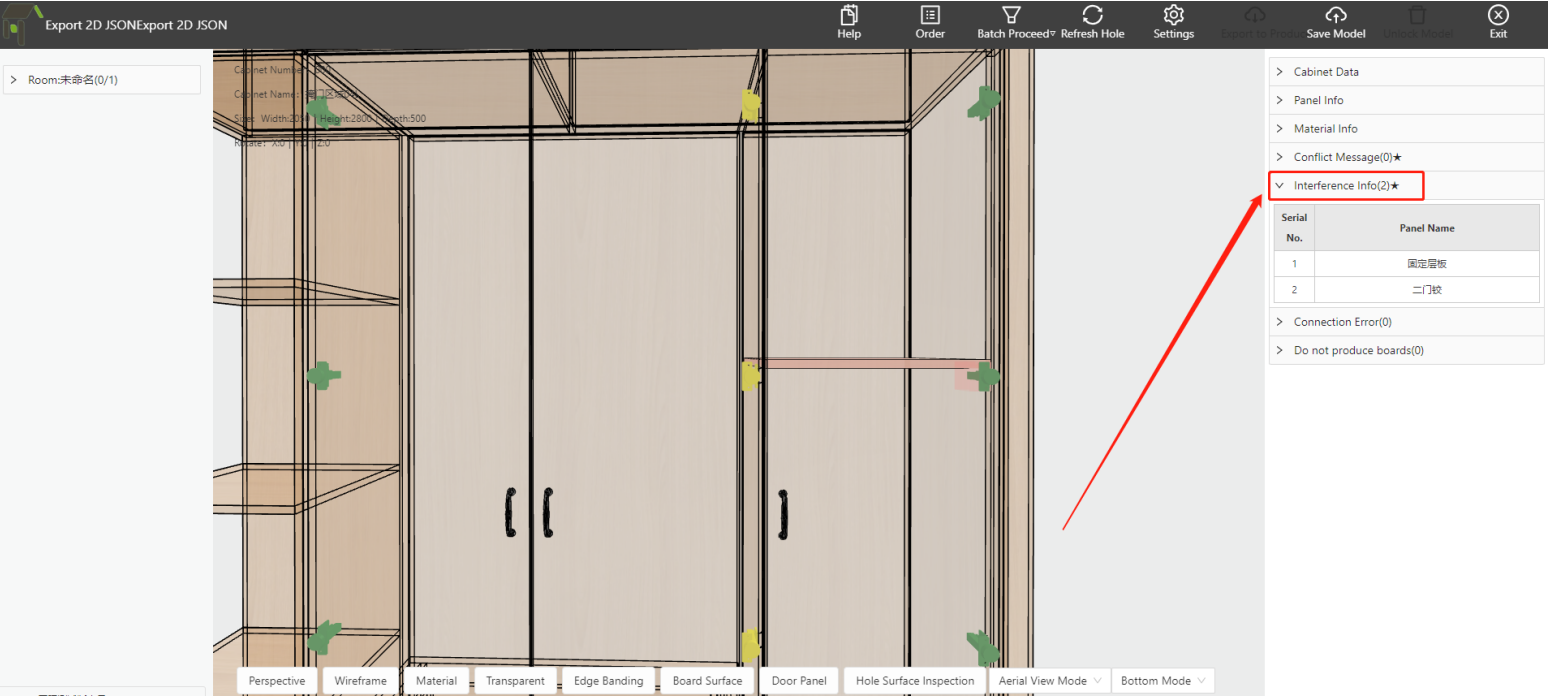Click the Save Model cloud icon

pos(1335,16)
